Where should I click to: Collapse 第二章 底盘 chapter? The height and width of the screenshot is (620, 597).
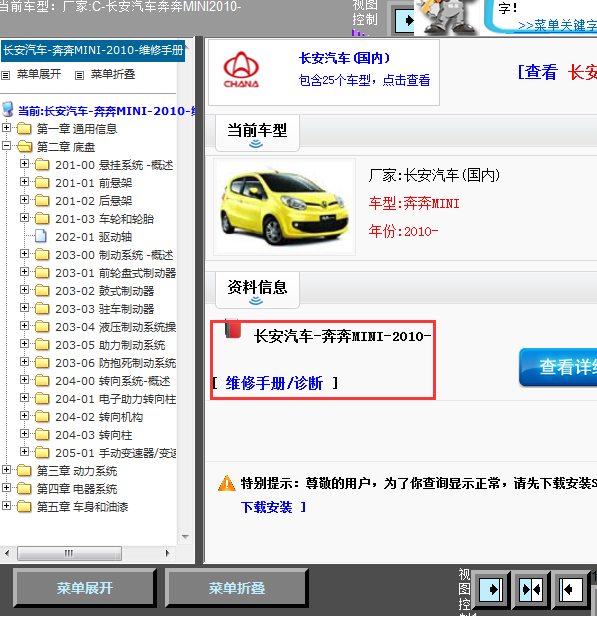coord(6,145)
